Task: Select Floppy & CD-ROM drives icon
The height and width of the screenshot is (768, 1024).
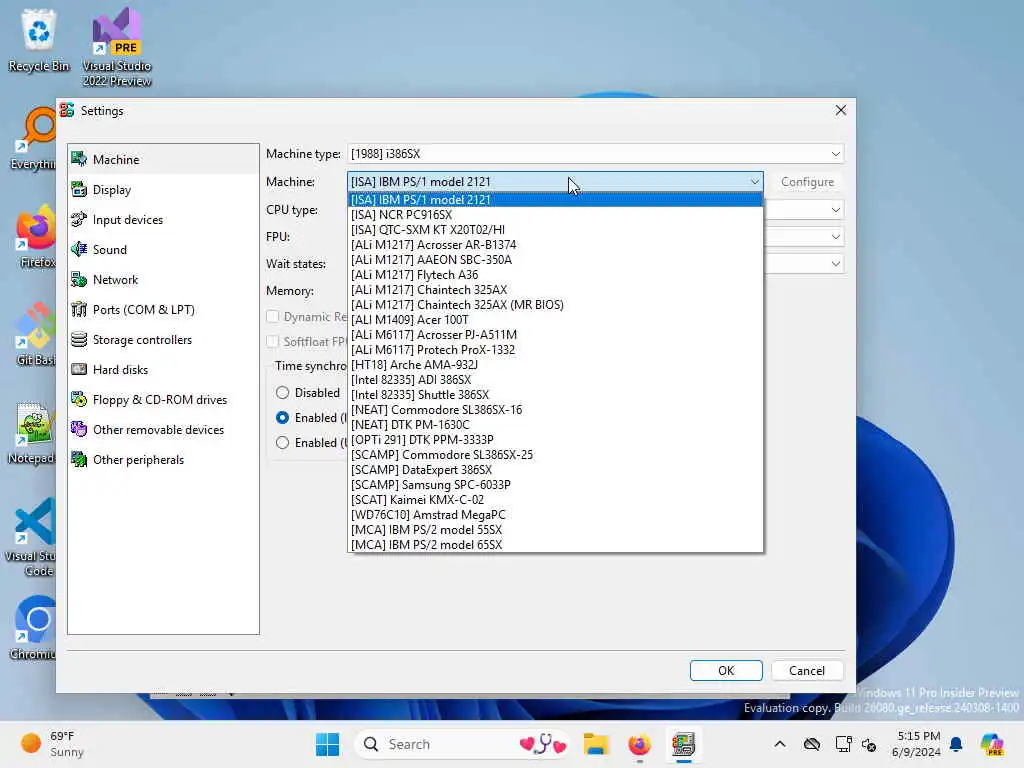Action: click(79, 400)
